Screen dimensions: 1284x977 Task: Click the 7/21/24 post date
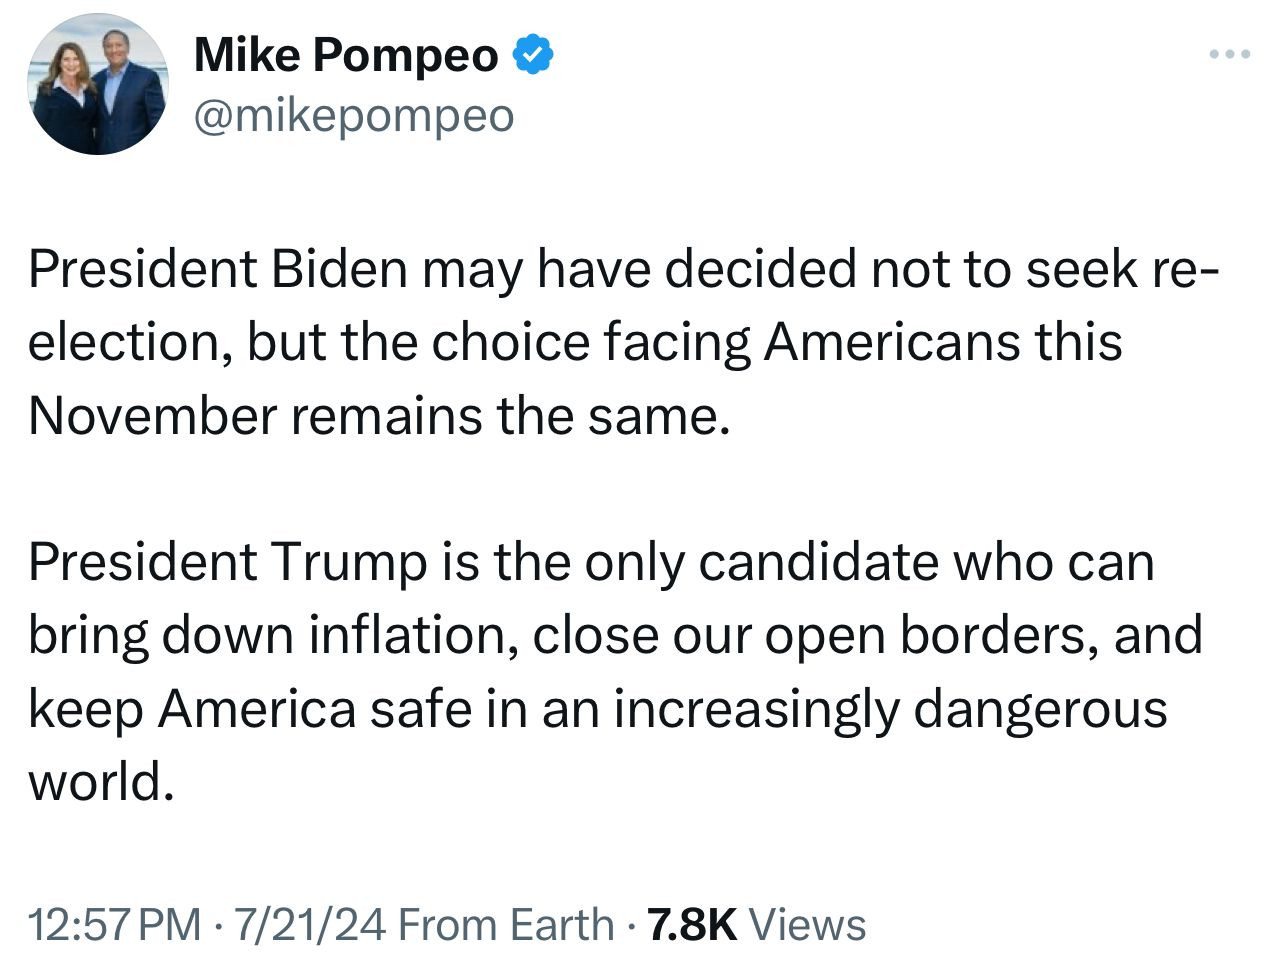(x=309, y=924)
